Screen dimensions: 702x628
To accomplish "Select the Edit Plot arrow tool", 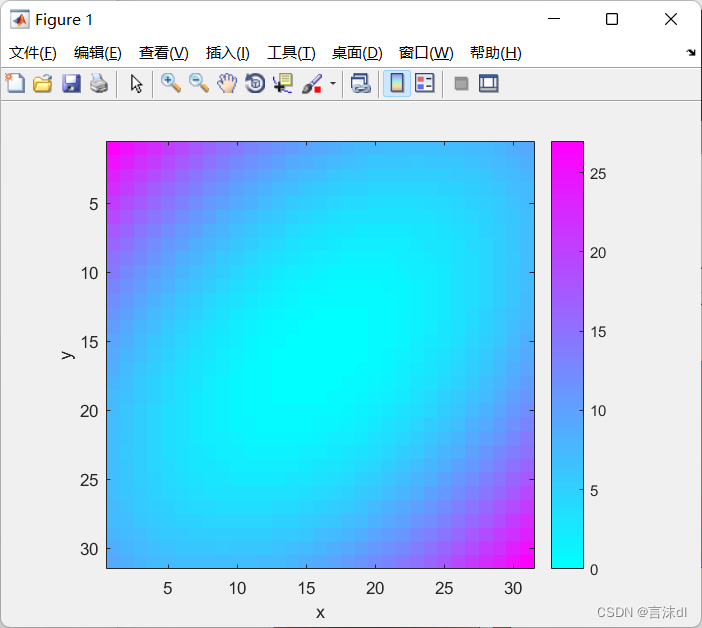I will coord(136,84).
